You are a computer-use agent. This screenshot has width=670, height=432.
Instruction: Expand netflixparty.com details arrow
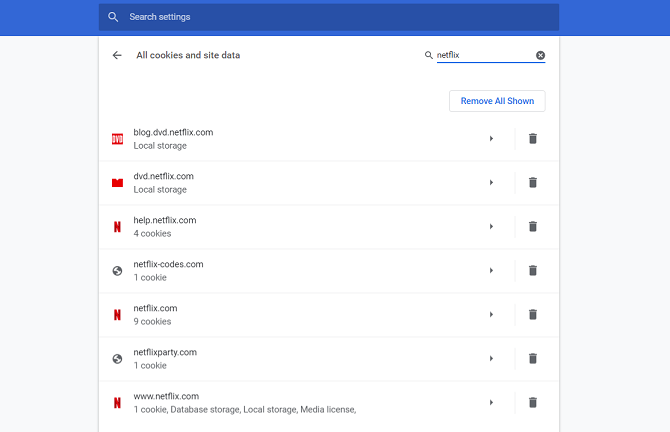click(x=491, y=359)
